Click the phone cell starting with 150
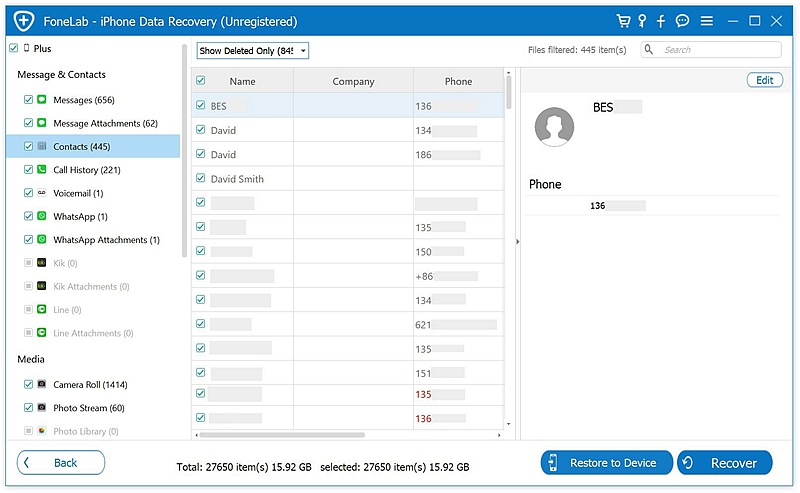This screenshot has width=800, height=493. [x=459, y=252]
